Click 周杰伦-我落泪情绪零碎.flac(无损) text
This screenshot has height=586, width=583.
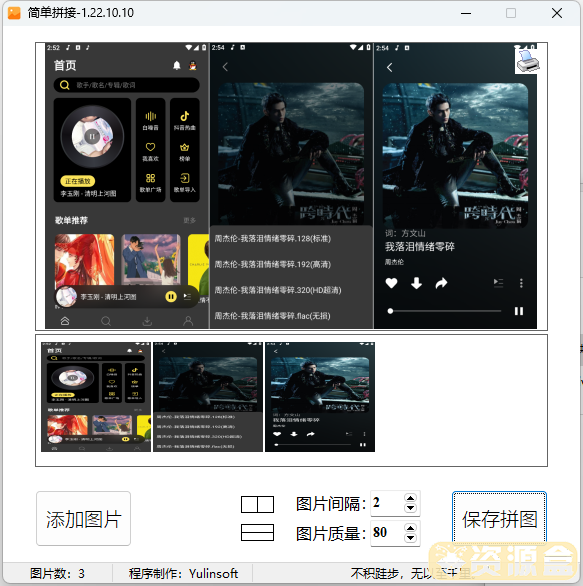tap(272, 316)
